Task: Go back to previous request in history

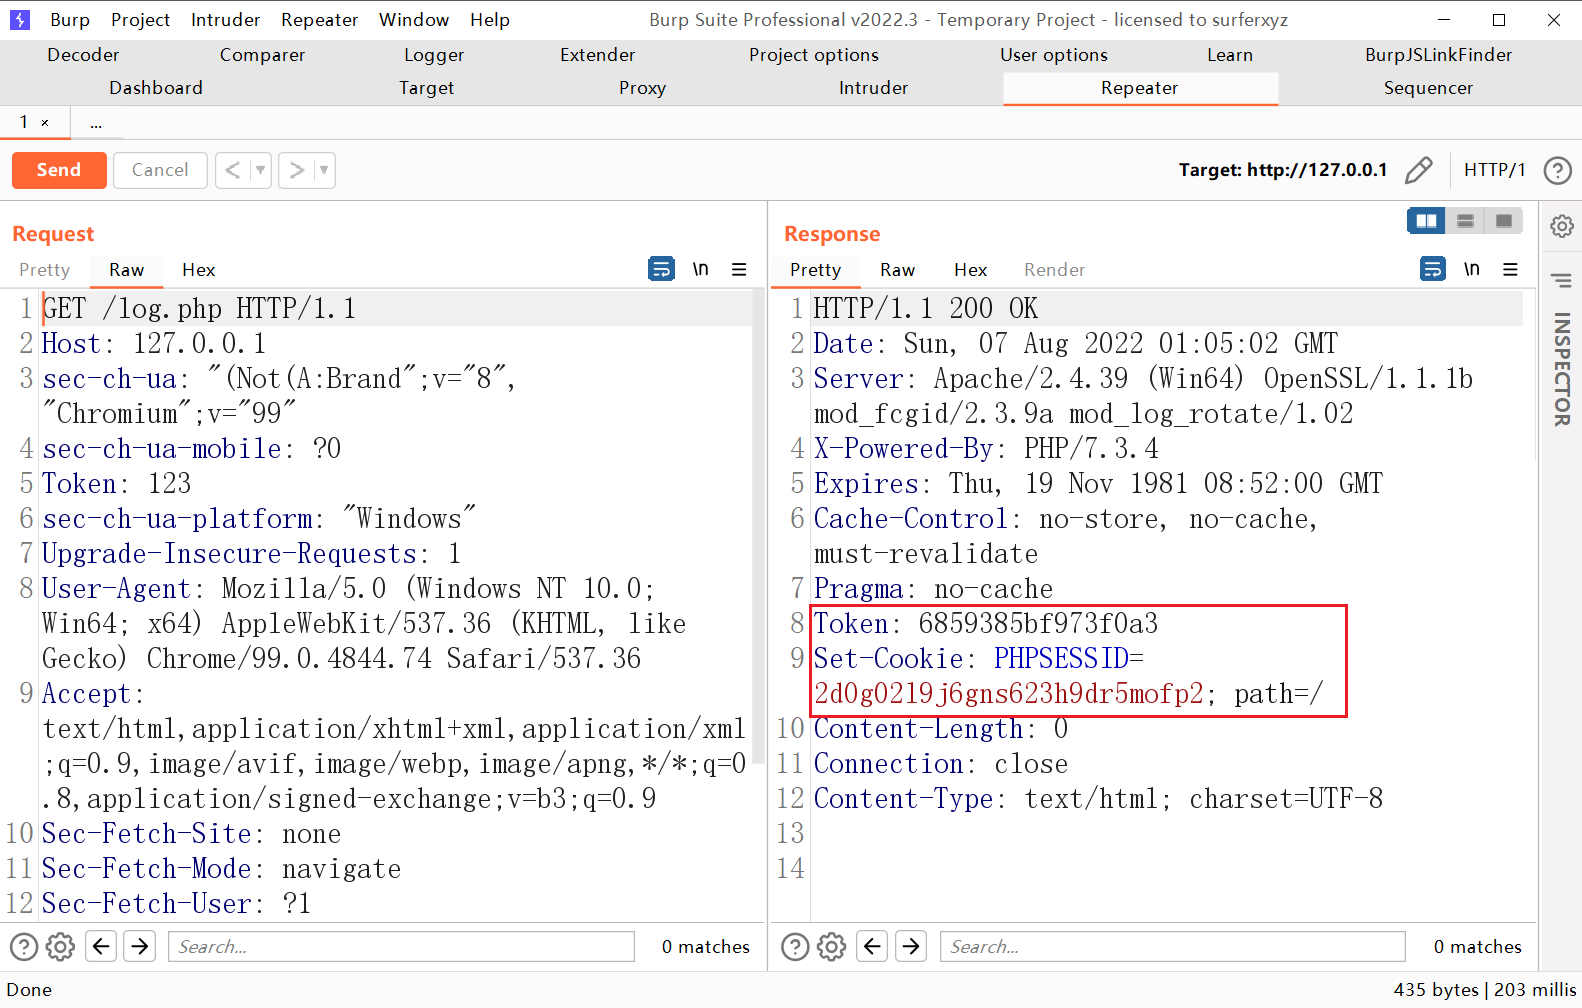Action: point(232,170)
